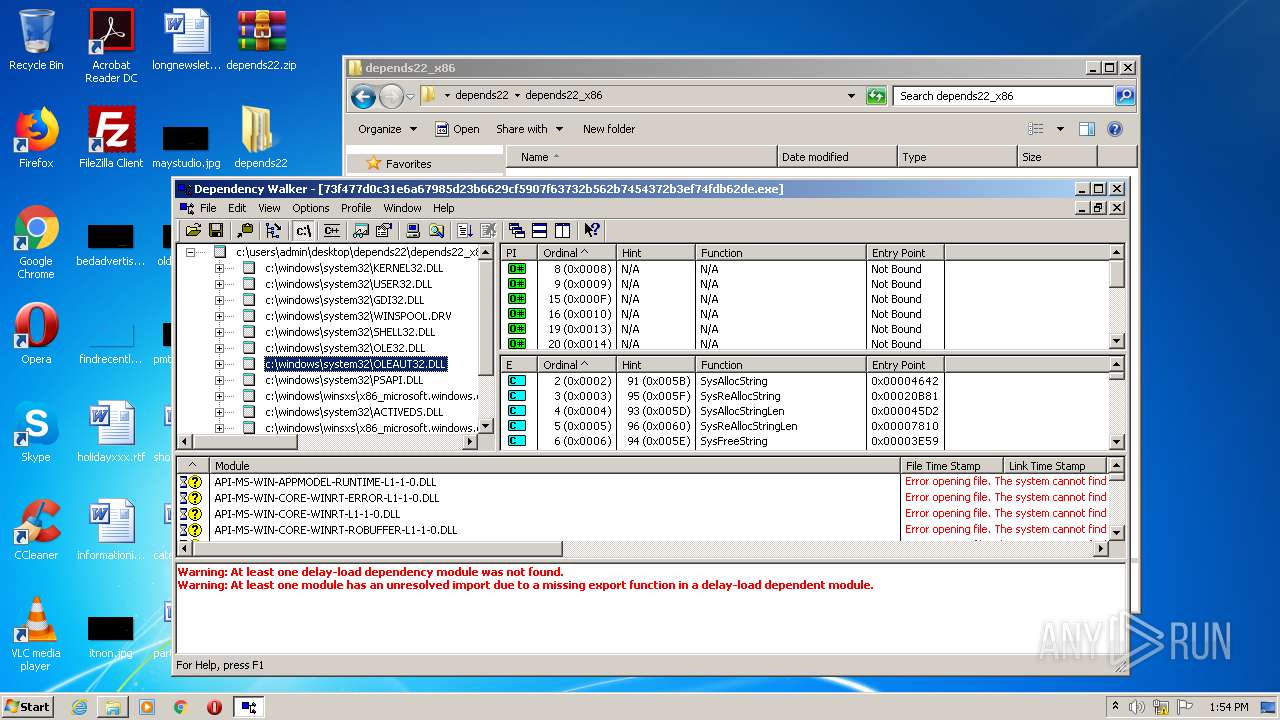This screenshot has height=720, width=1280.
Task: Expand the WINSPOOL.DRV tree node
Action: click(x=219, y=316)
